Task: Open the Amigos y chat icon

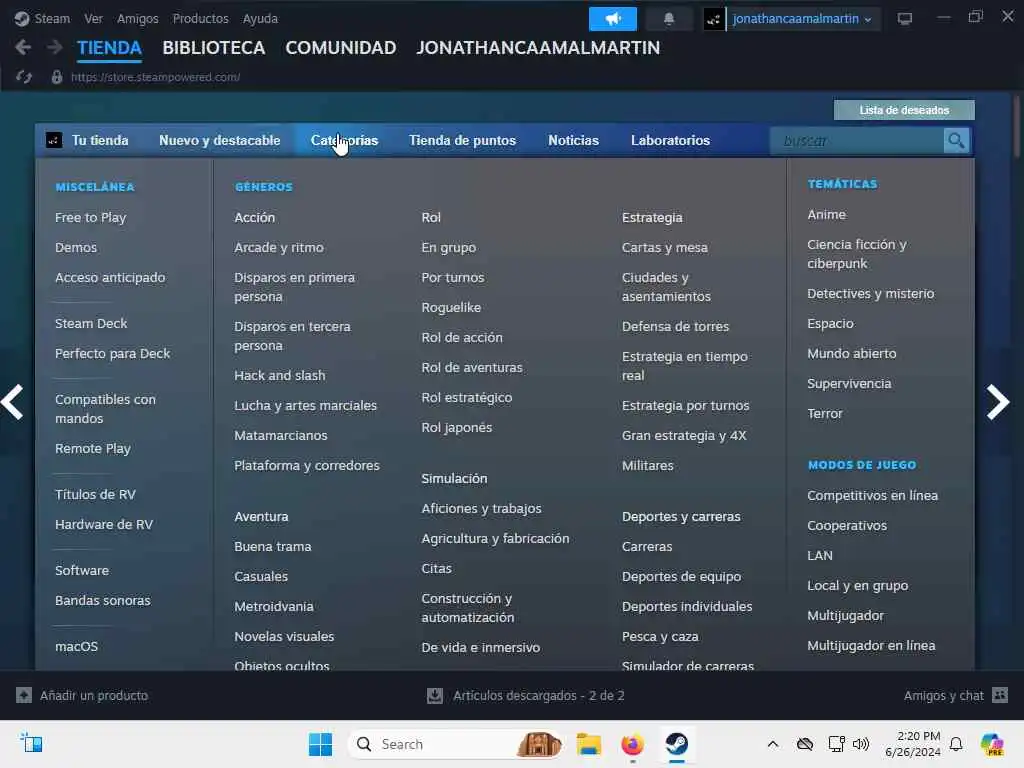Action: [1000, 695]
